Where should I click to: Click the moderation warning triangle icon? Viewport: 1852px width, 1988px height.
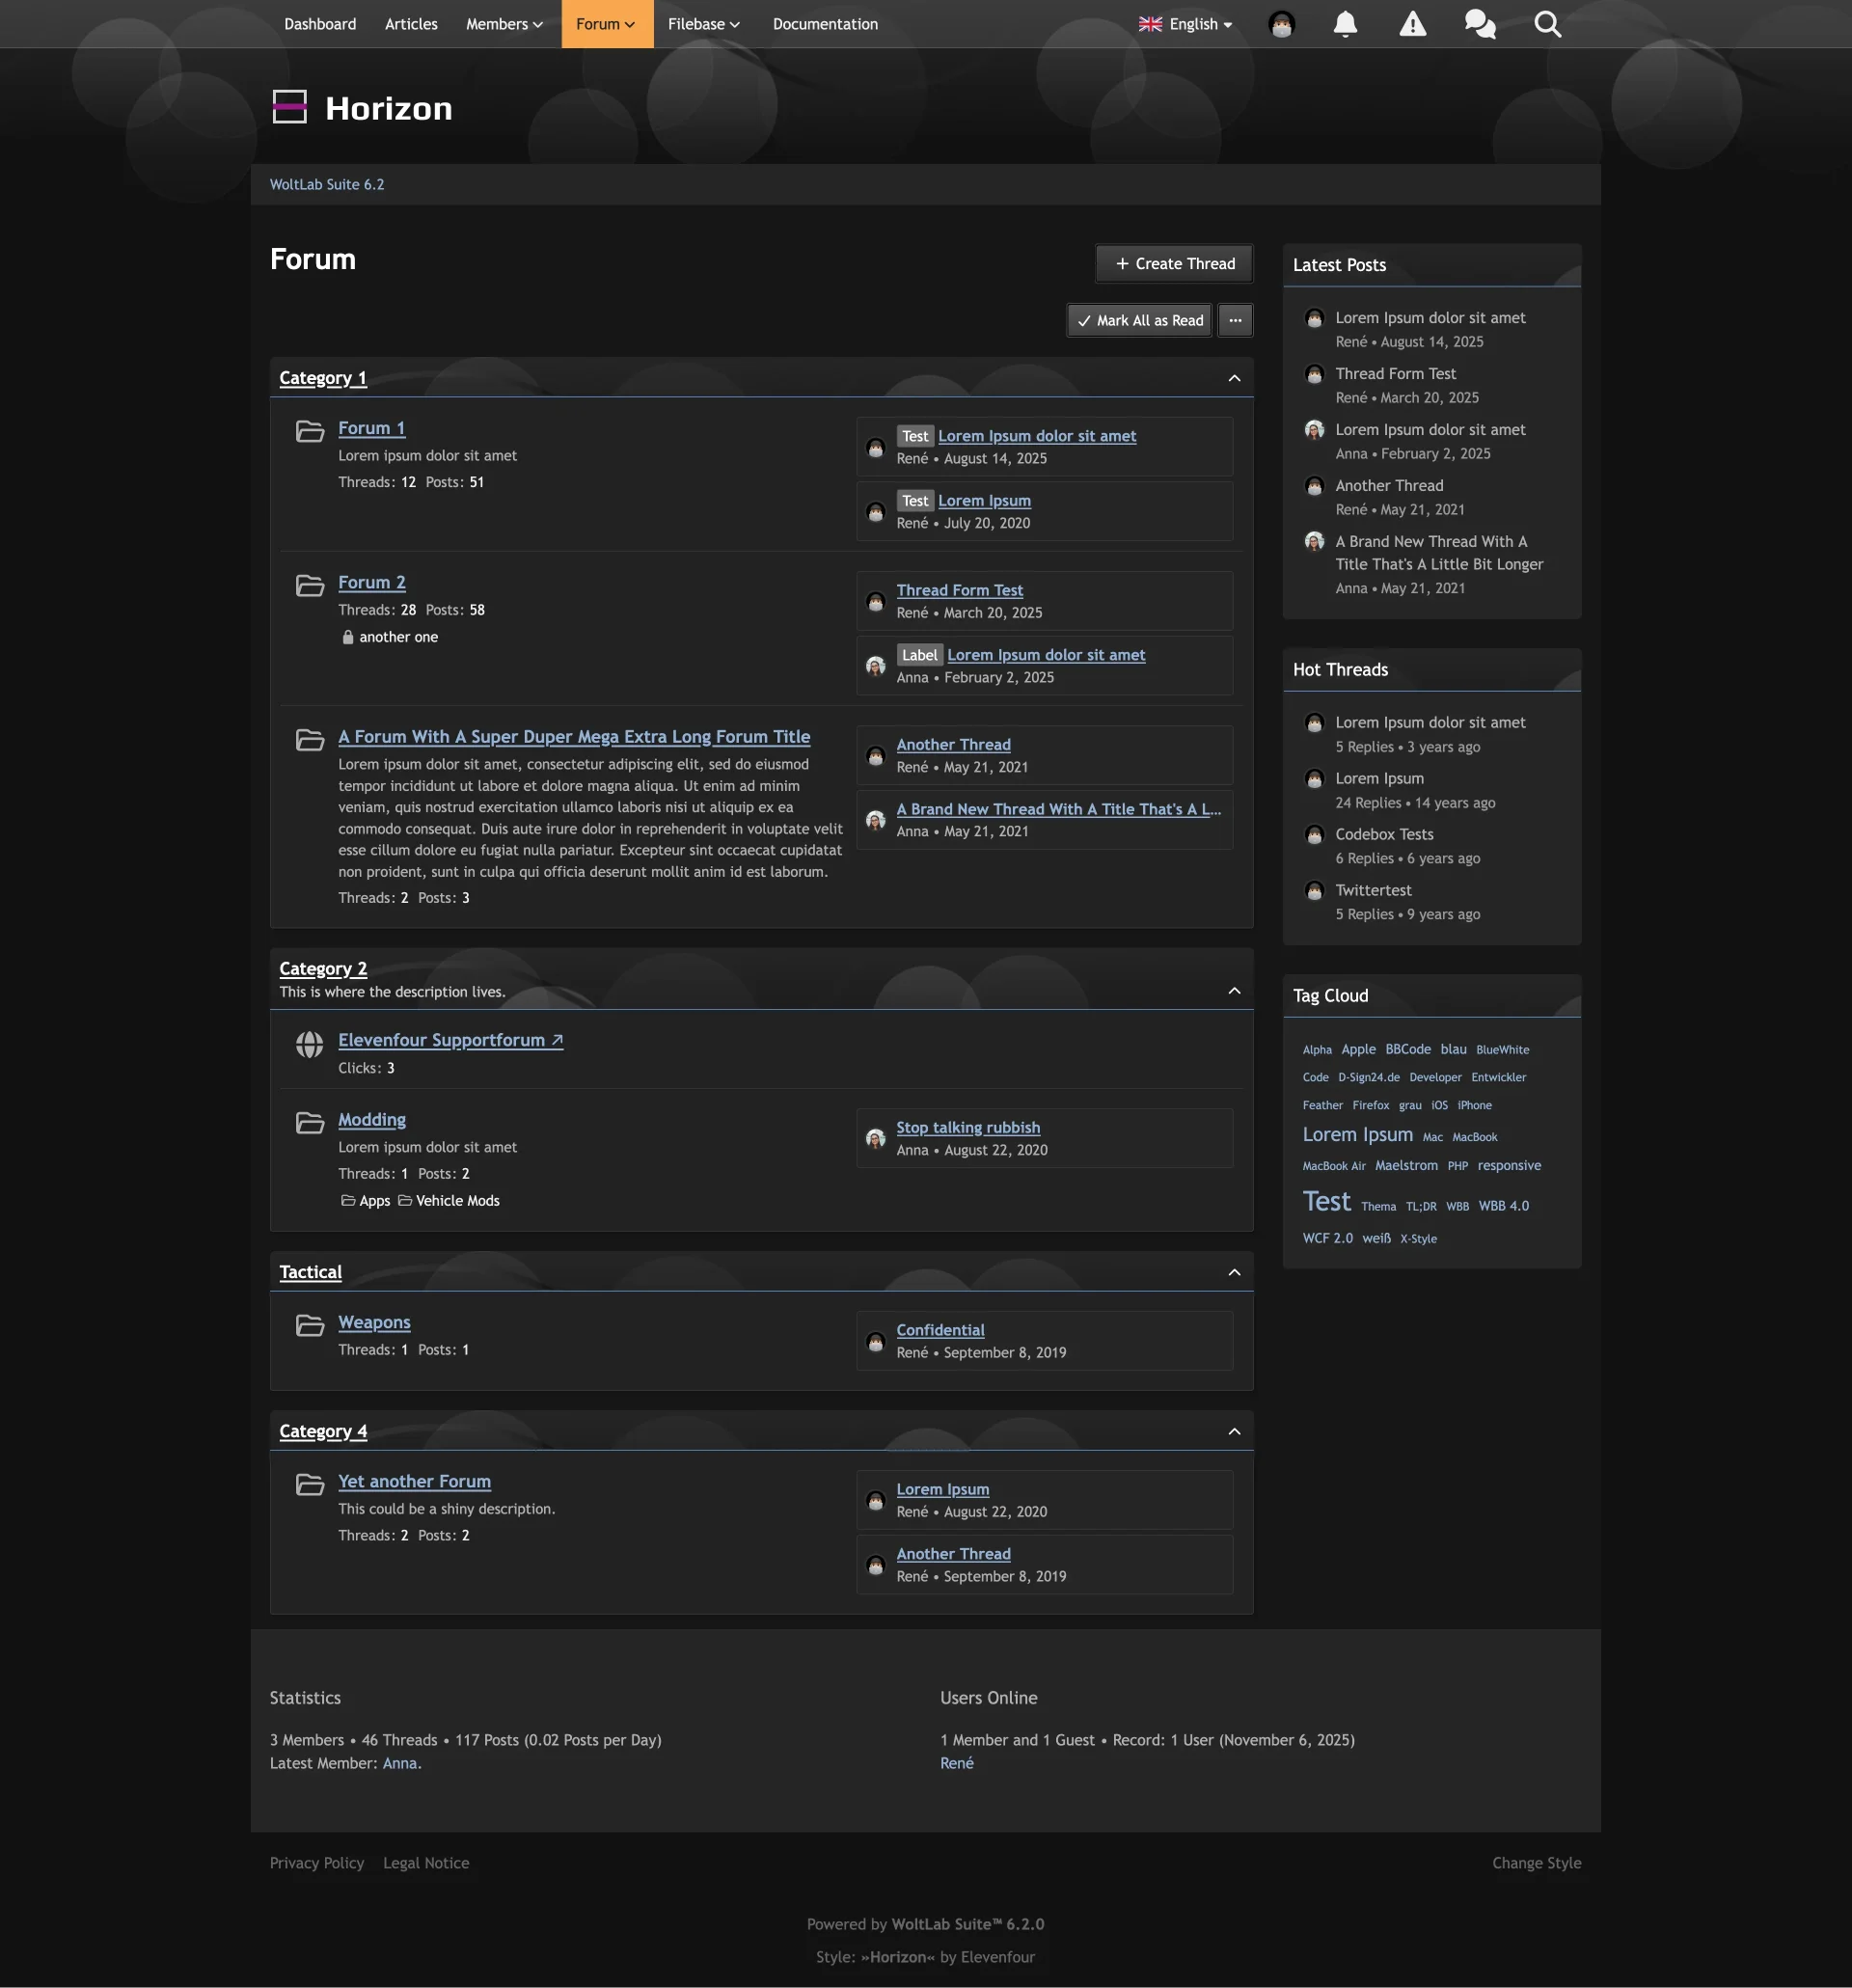pos(1412,24)
